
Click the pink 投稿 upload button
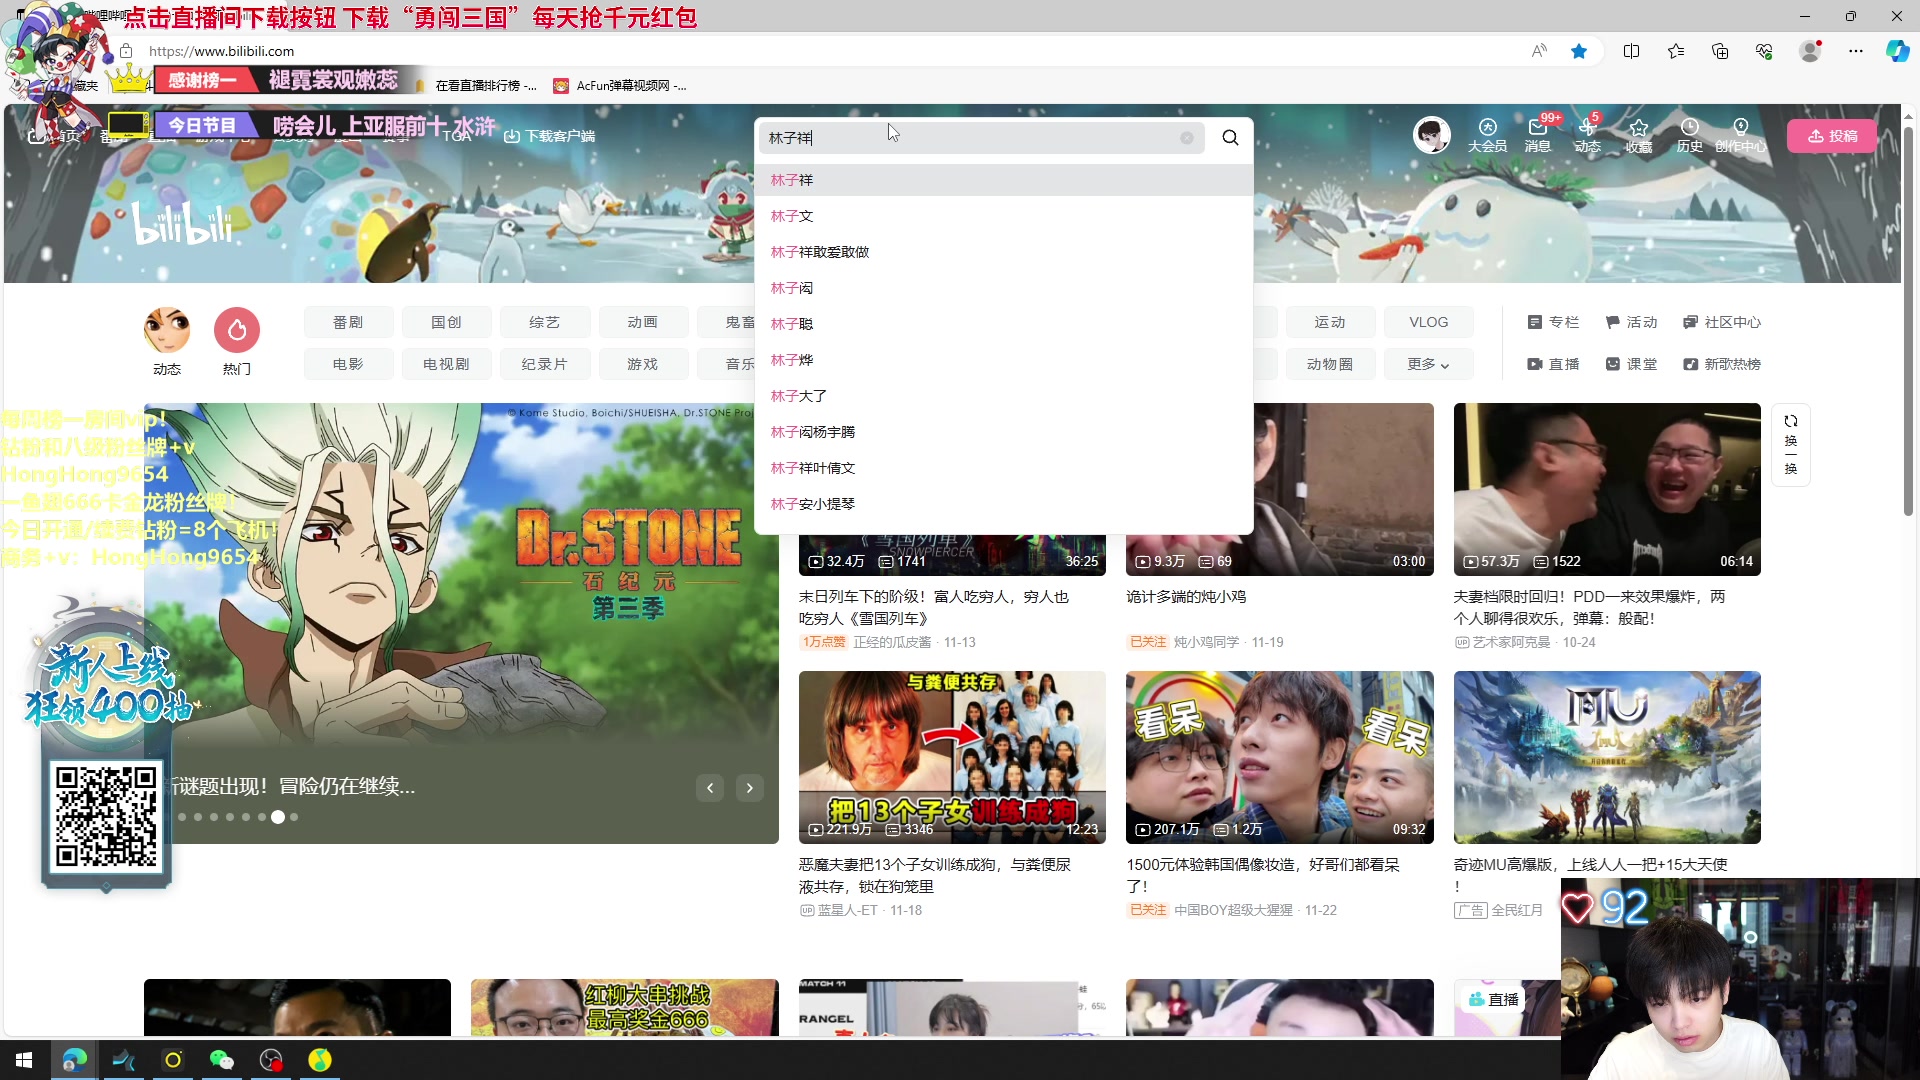coord(1832,136)
